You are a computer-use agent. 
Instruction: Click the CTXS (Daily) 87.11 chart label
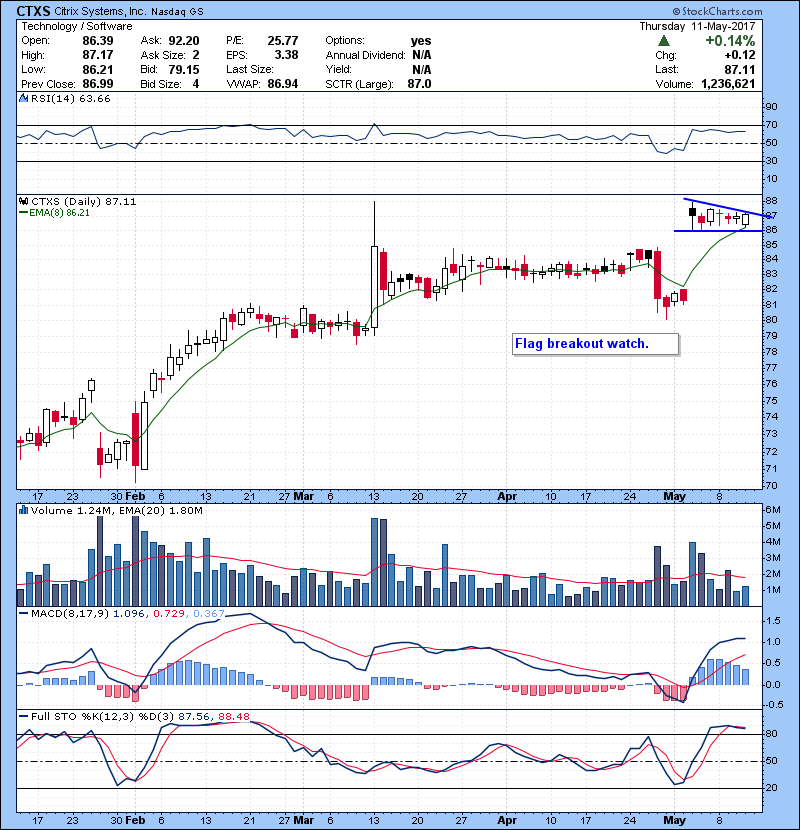pos(84,201)
